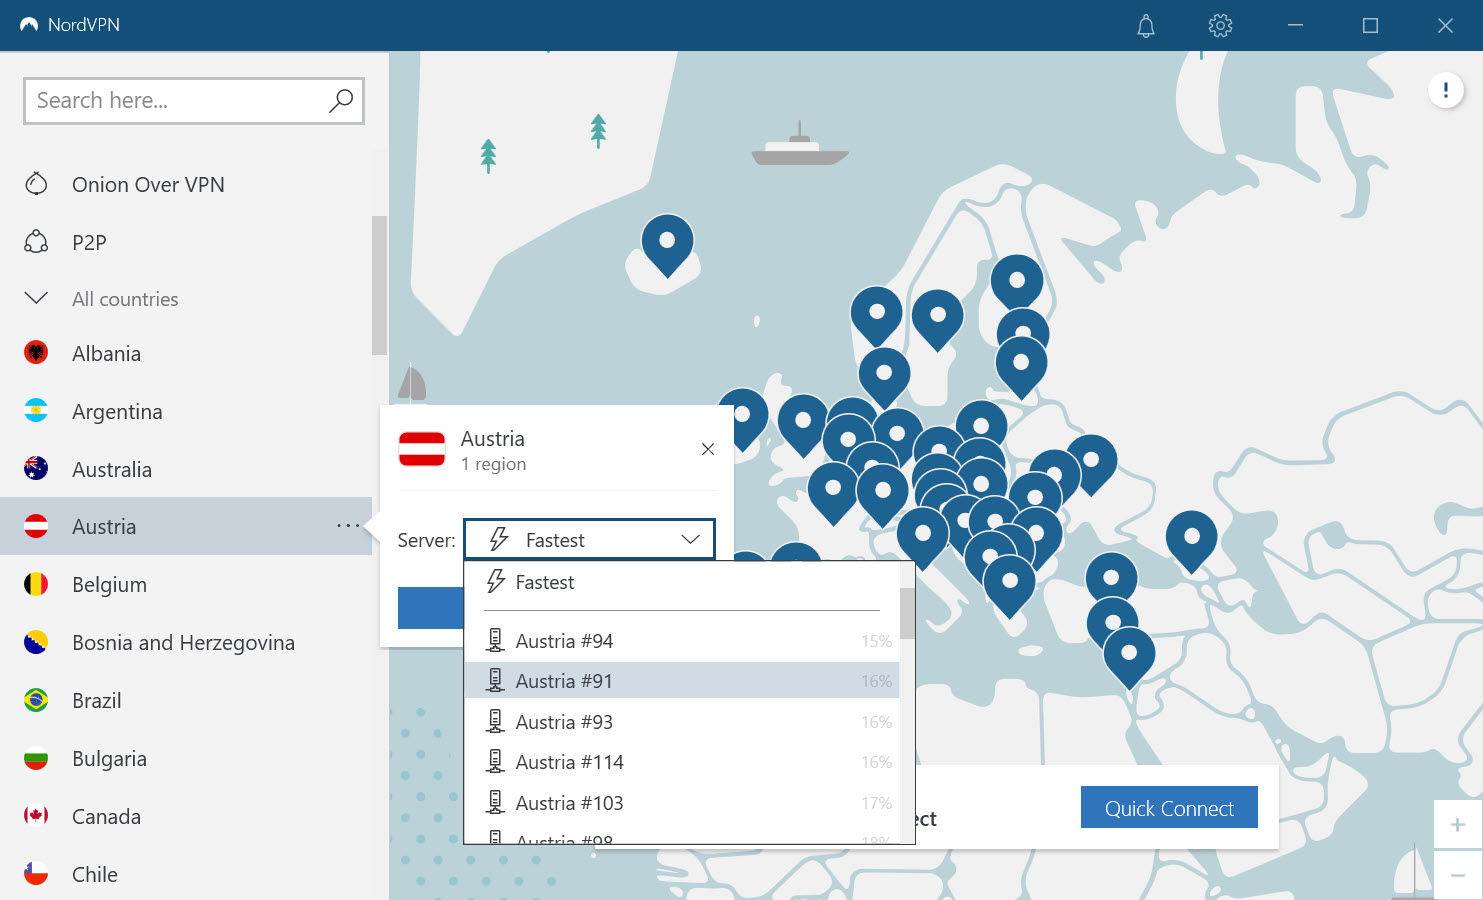Open the Server selection dropdown

click(x=589, y=539)
